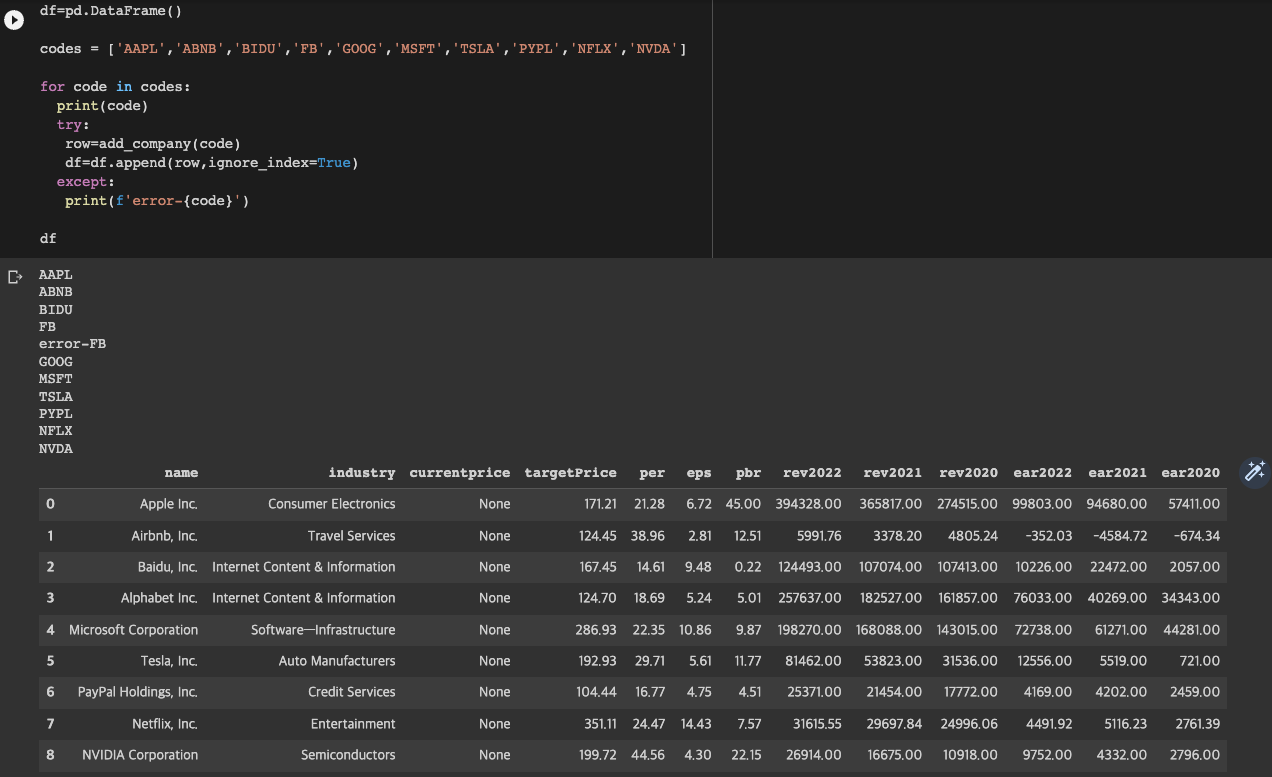The height and width of the screenshot is (777, 1272).
Task: Click the 'PayPal Holdings, Inc.' name cell
Action: (x=138, y=692)
